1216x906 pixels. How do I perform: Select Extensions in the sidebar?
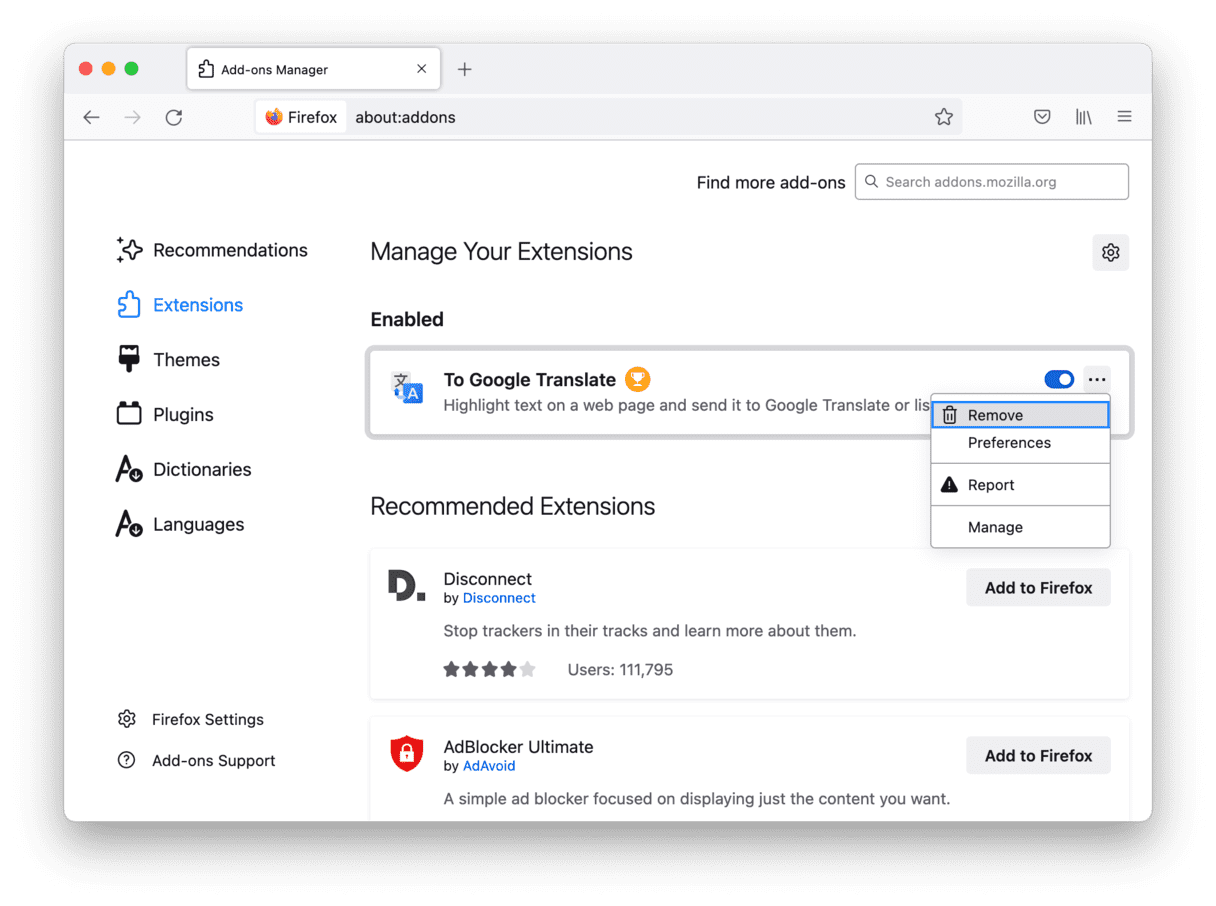click(x=180, y=305)
